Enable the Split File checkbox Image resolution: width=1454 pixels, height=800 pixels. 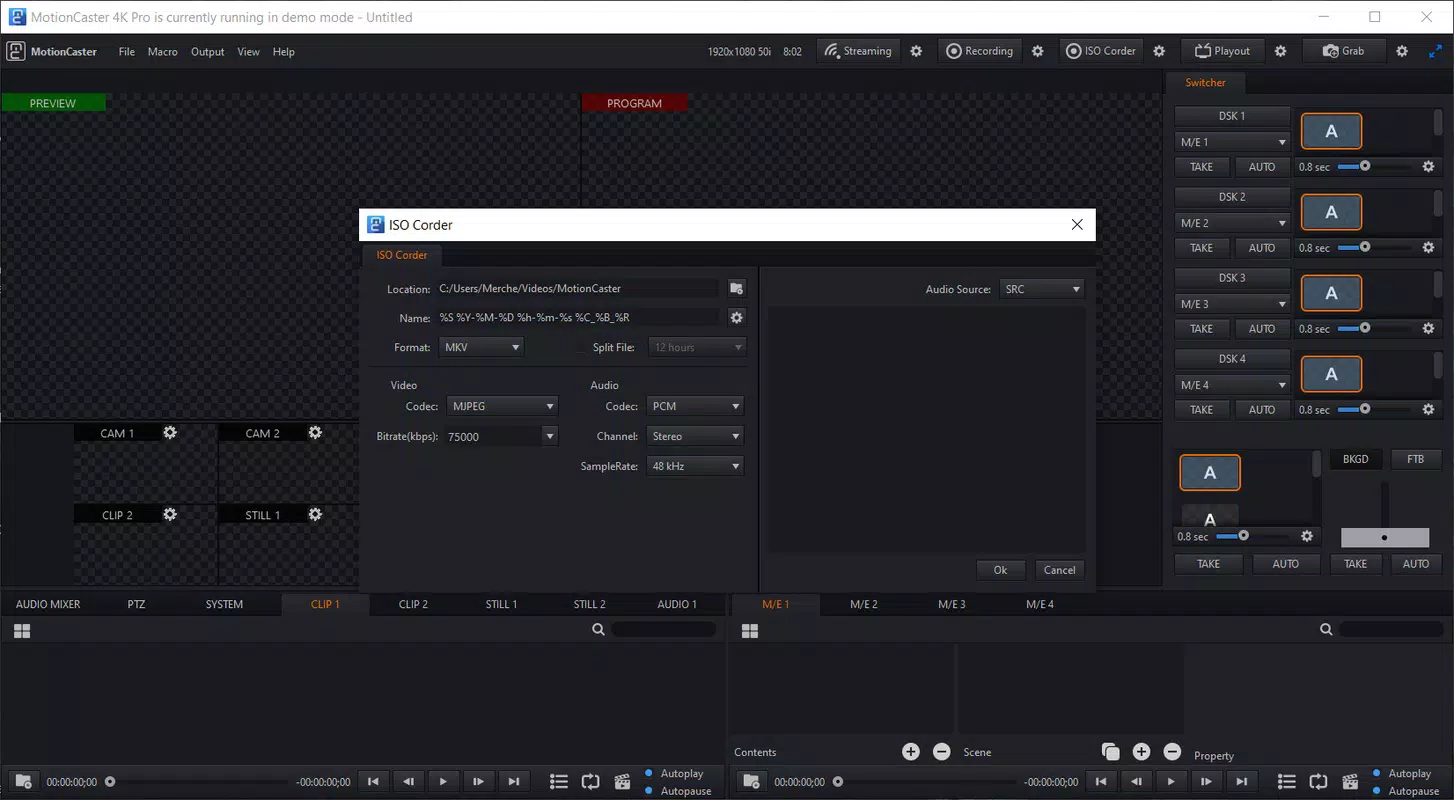click(581, 348)
